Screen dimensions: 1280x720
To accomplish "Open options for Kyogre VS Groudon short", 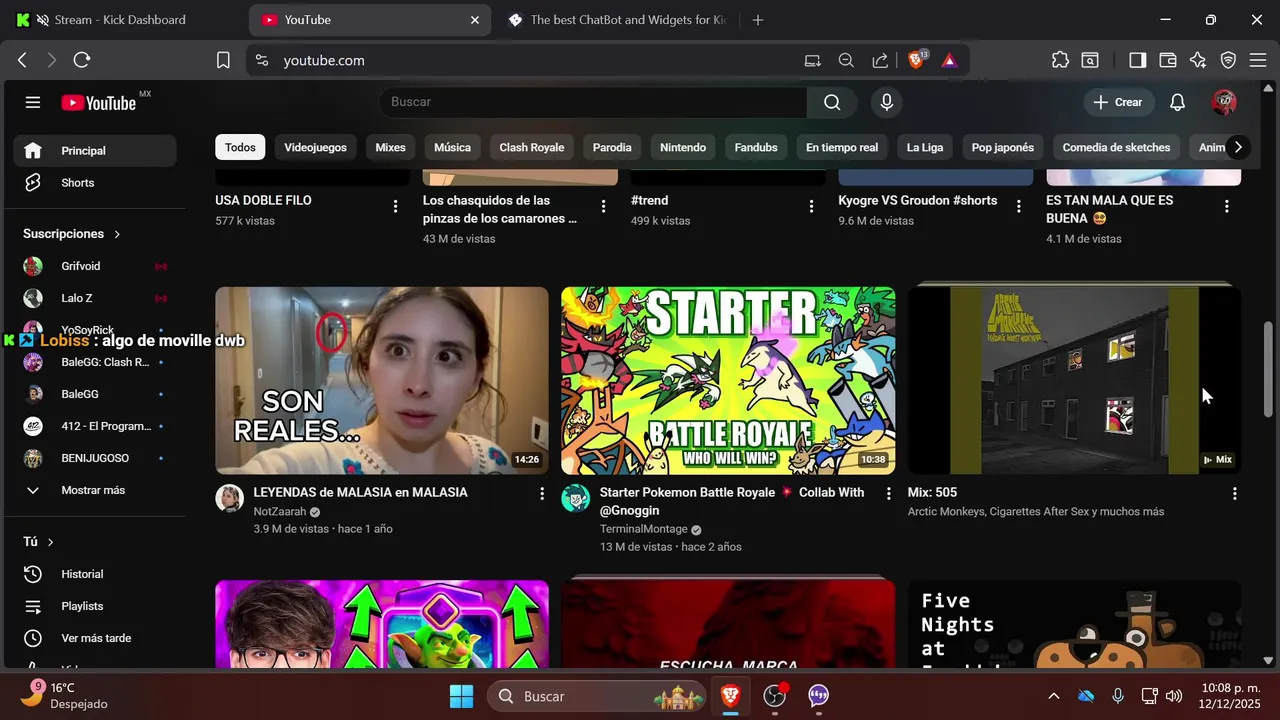I will pos(1019,206).
